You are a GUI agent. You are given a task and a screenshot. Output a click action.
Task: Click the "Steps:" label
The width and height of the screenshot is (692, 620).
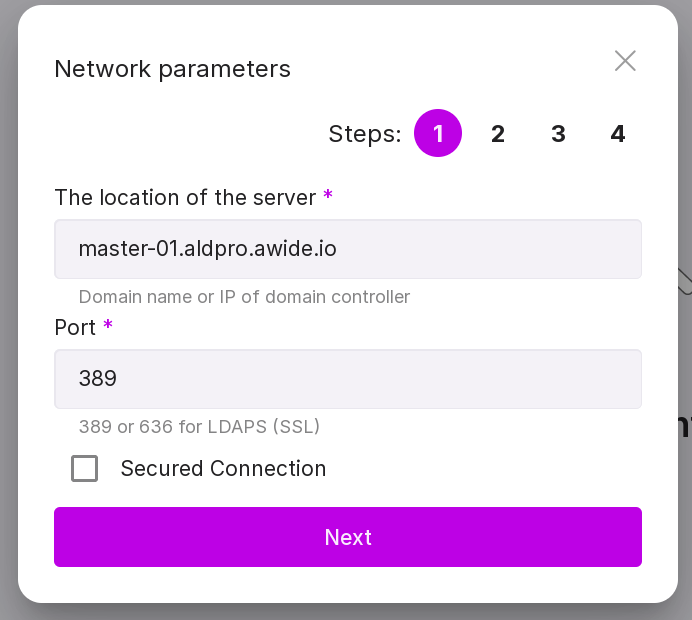click(x=364, y=134)
